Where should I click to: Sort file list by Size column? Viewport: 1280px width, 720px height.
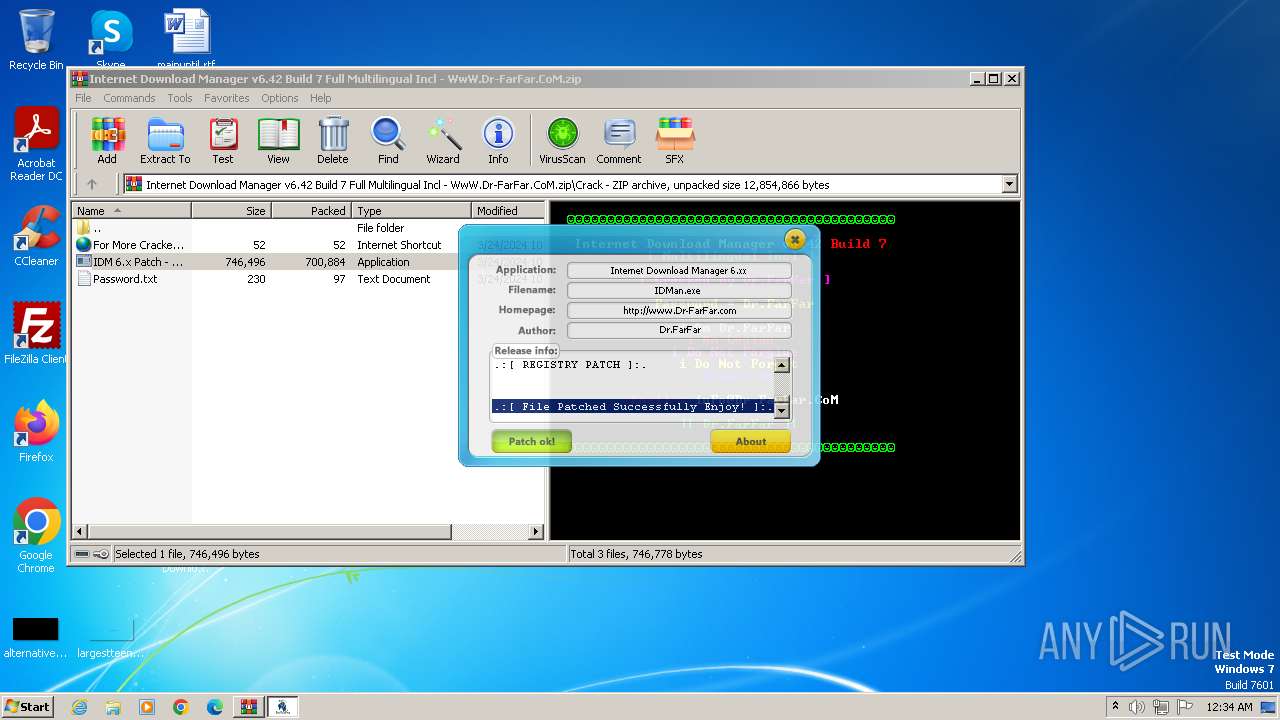click(x=231, y=211)
